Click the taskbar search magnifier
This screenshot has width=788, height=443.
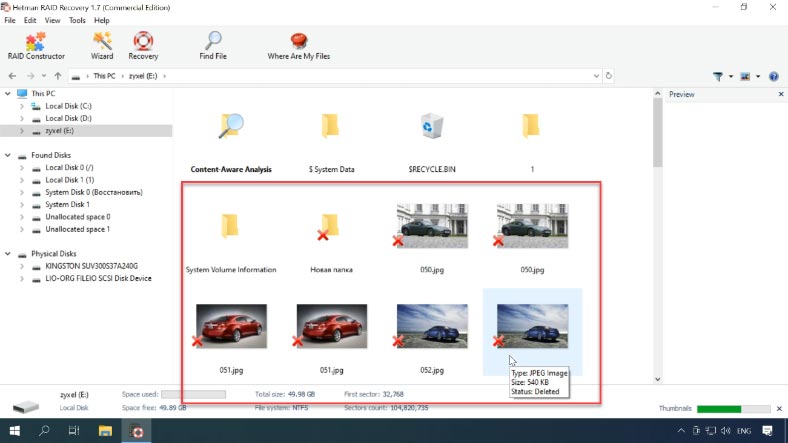pyautogui.click(x=44, y=430)
